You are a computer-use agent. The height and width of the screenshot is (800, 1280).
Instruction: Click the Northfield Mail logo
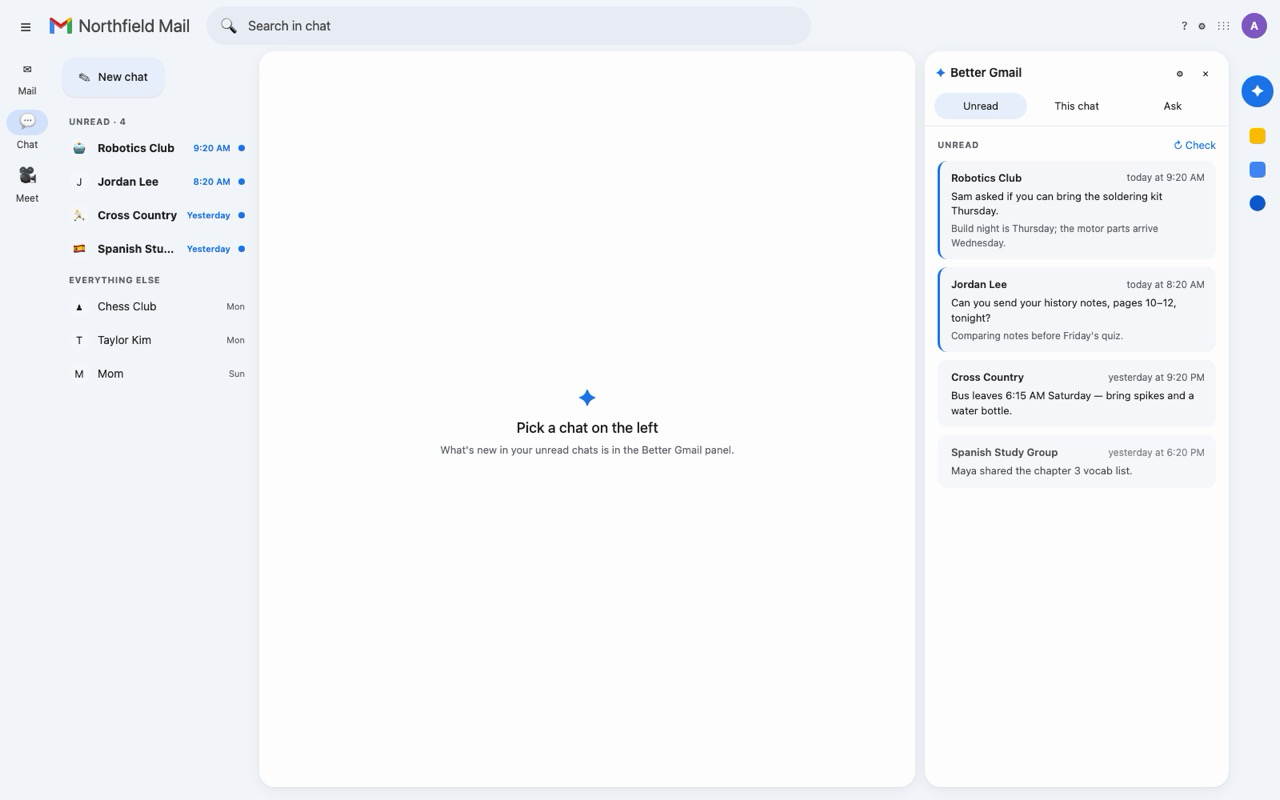click(x=119, y=26)
